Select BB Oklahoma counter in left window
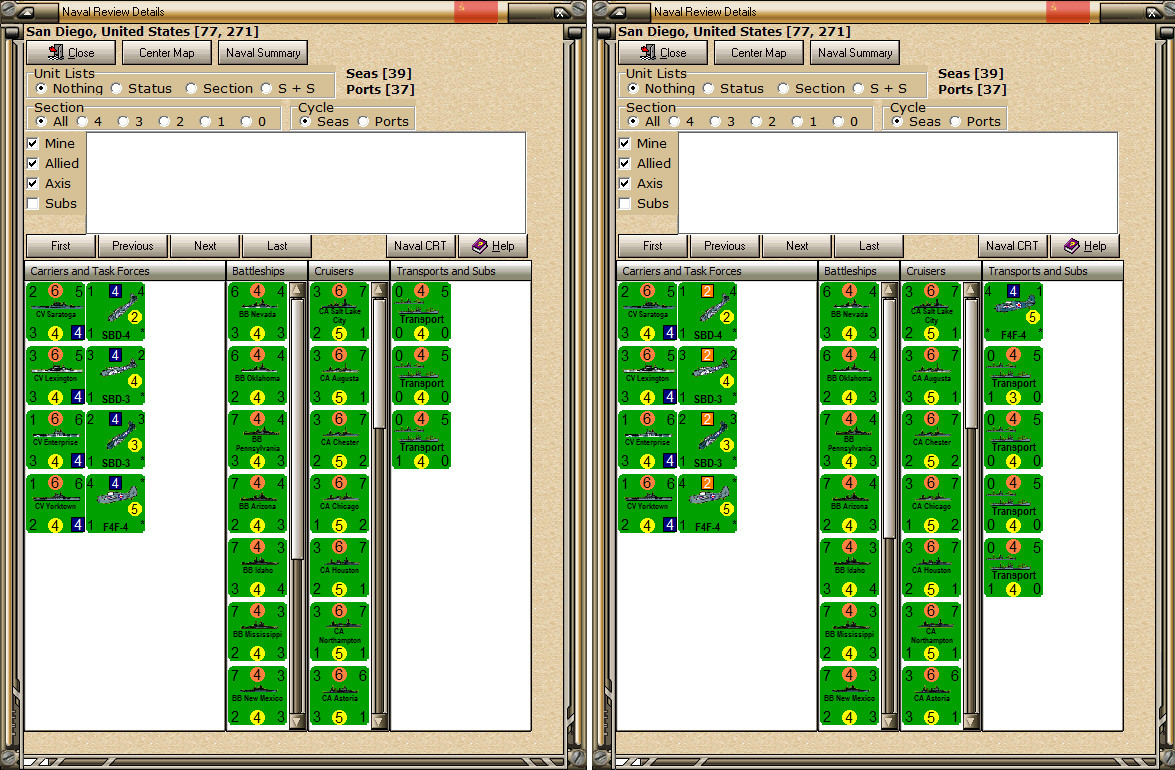 tap(258, 375)
